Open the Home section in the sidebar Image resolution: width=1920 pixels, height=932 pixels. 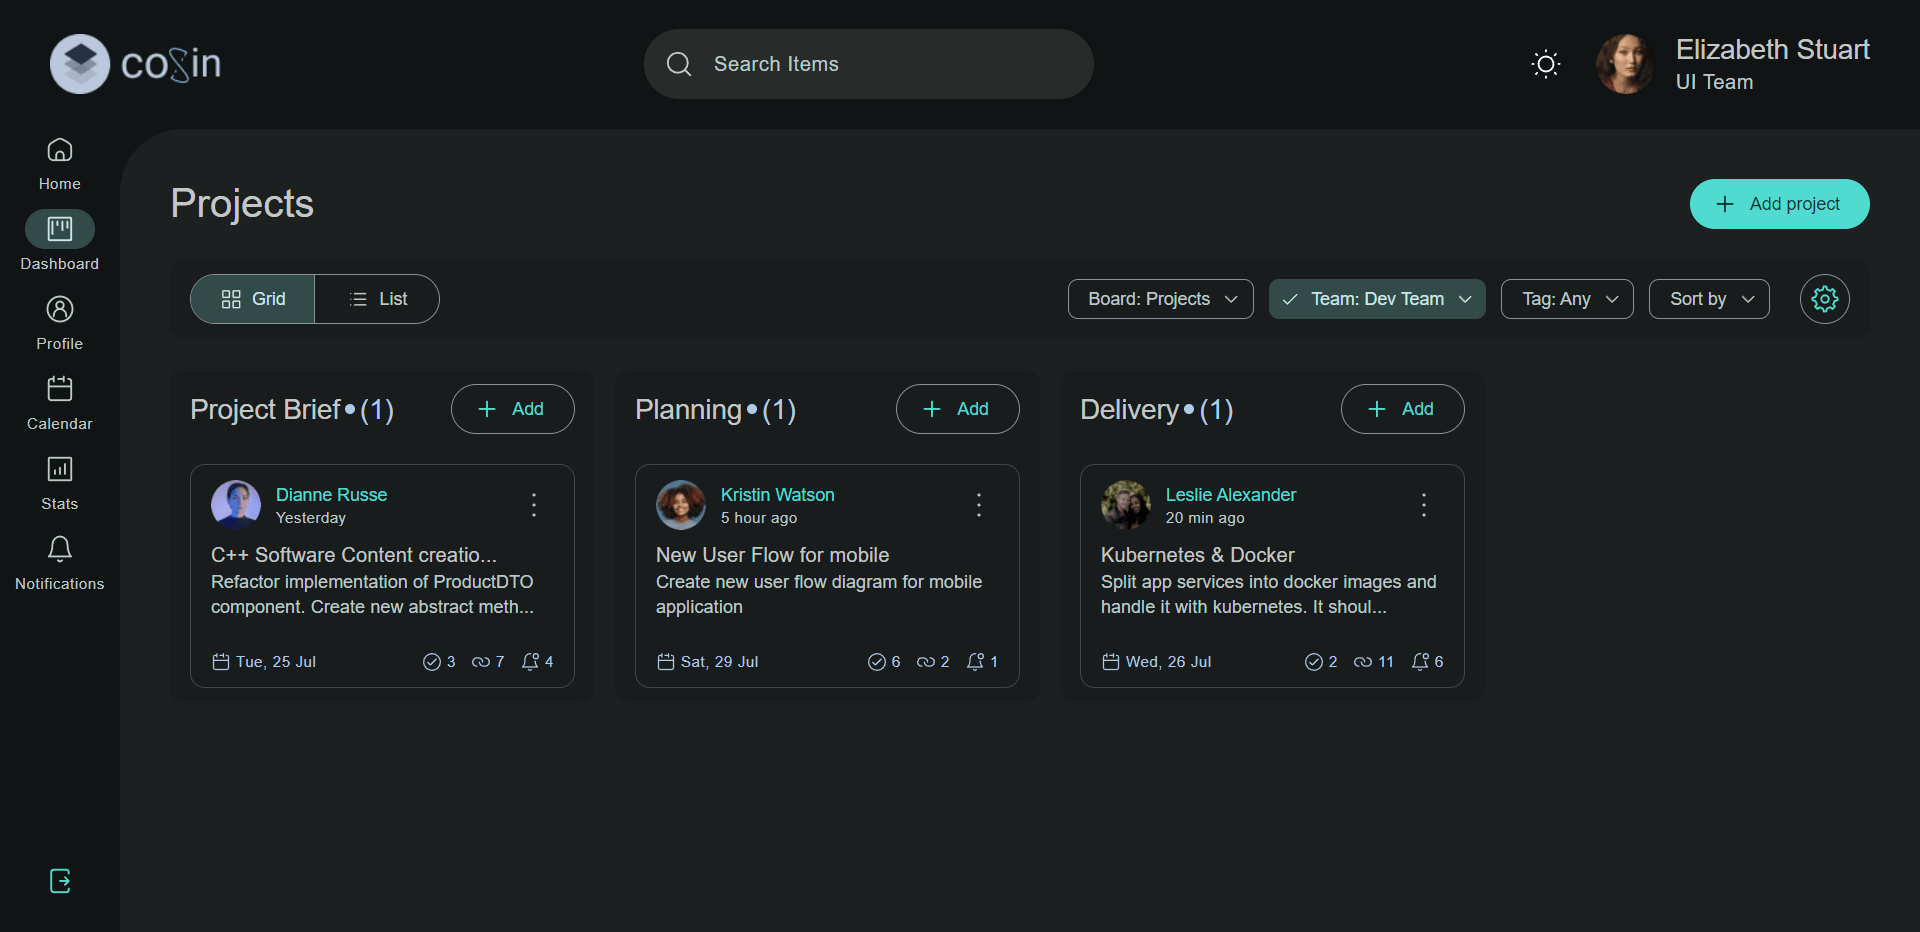point(58,163)
